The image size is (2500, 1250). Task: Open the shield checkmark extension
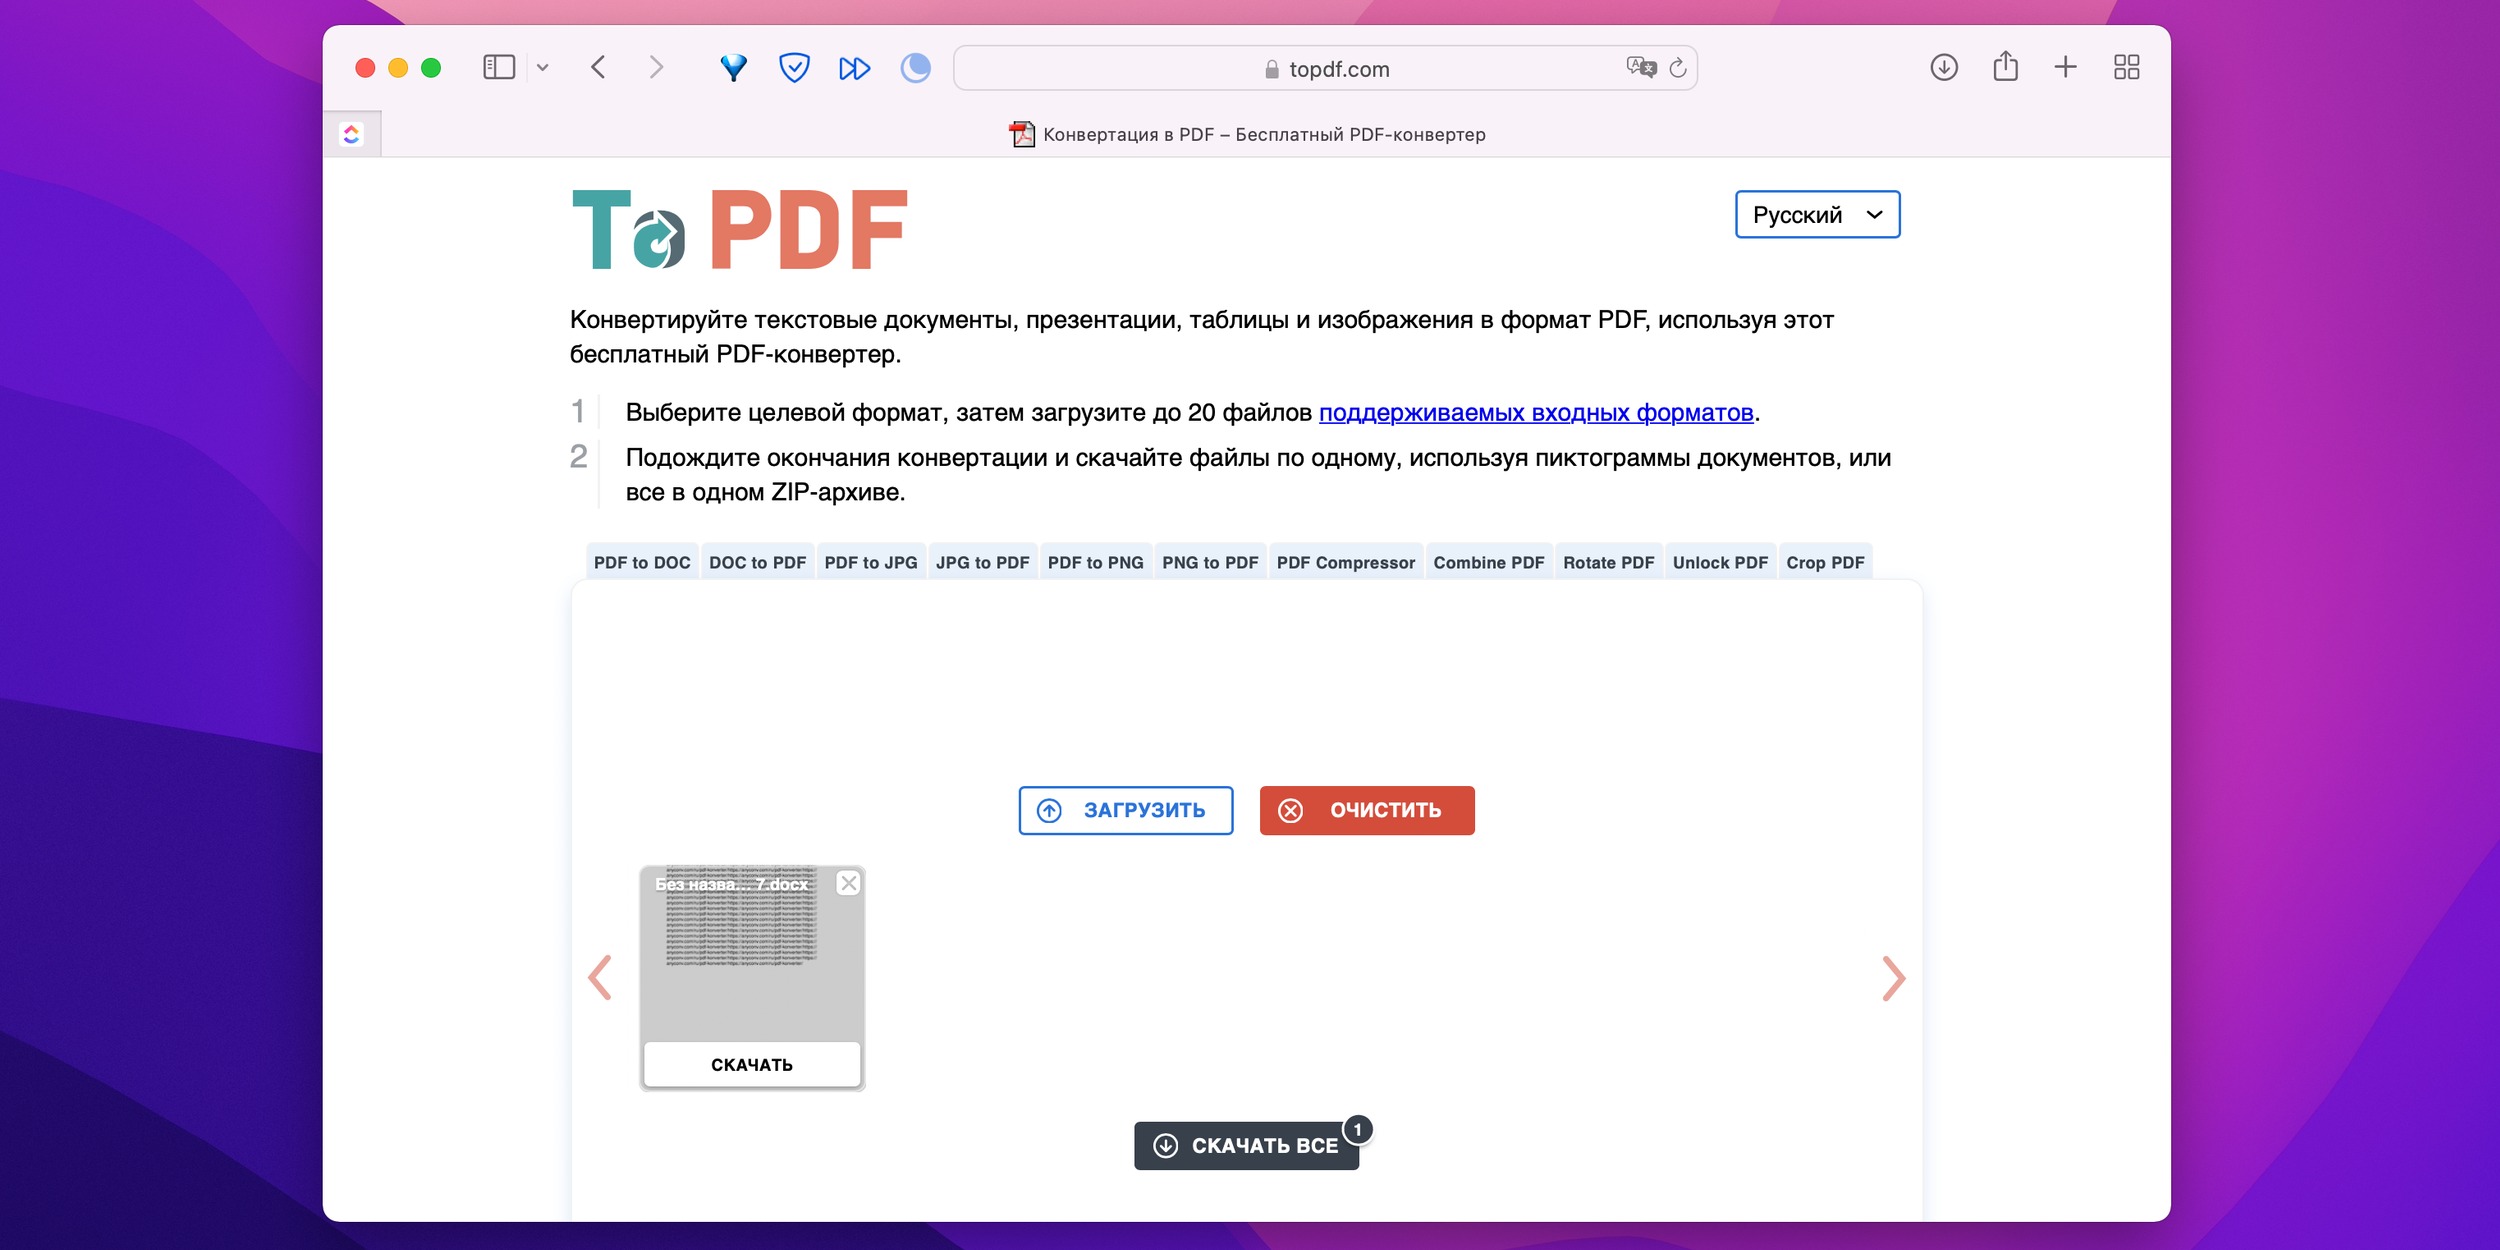pos(794,67)
